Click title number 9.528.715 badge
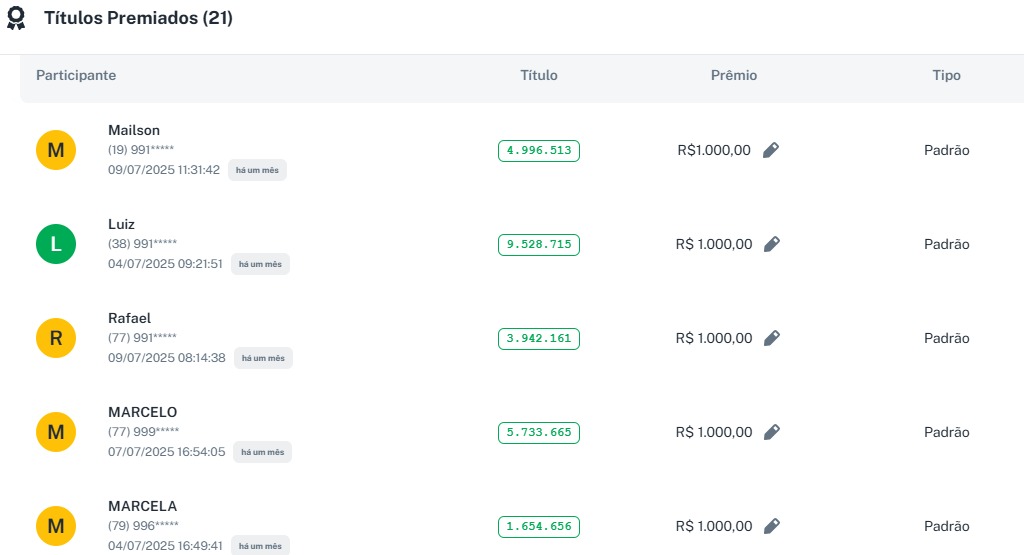The height and width of the screenshot is (555, 1024). (539, 245)
